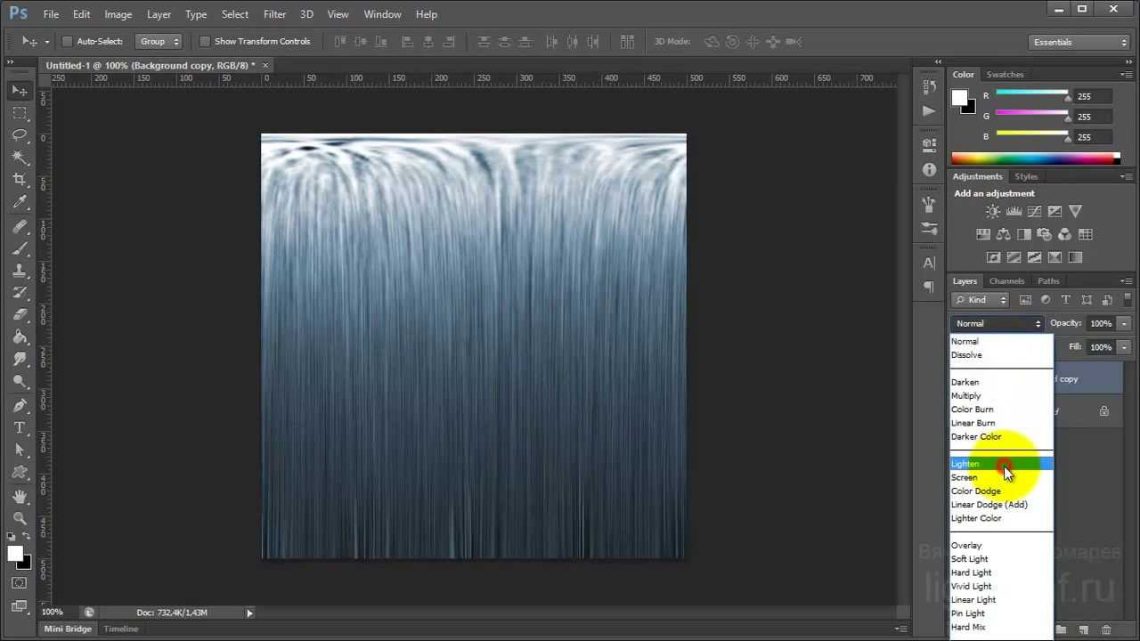
Task: Add an Invert adjustment
Action: [993, 258]
